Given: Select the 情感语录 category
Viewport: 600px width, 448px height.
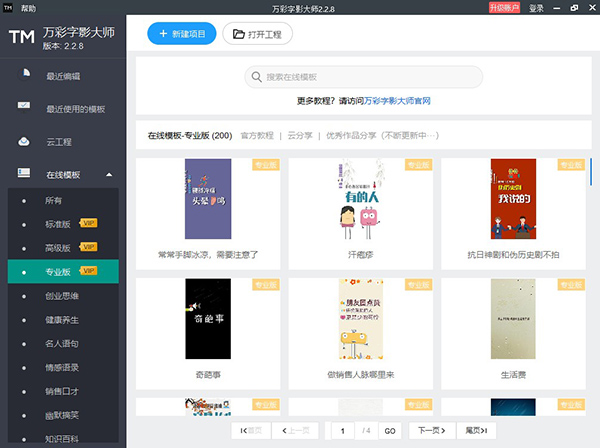Looking at the screenshot, I should click(x=63, y=368).
